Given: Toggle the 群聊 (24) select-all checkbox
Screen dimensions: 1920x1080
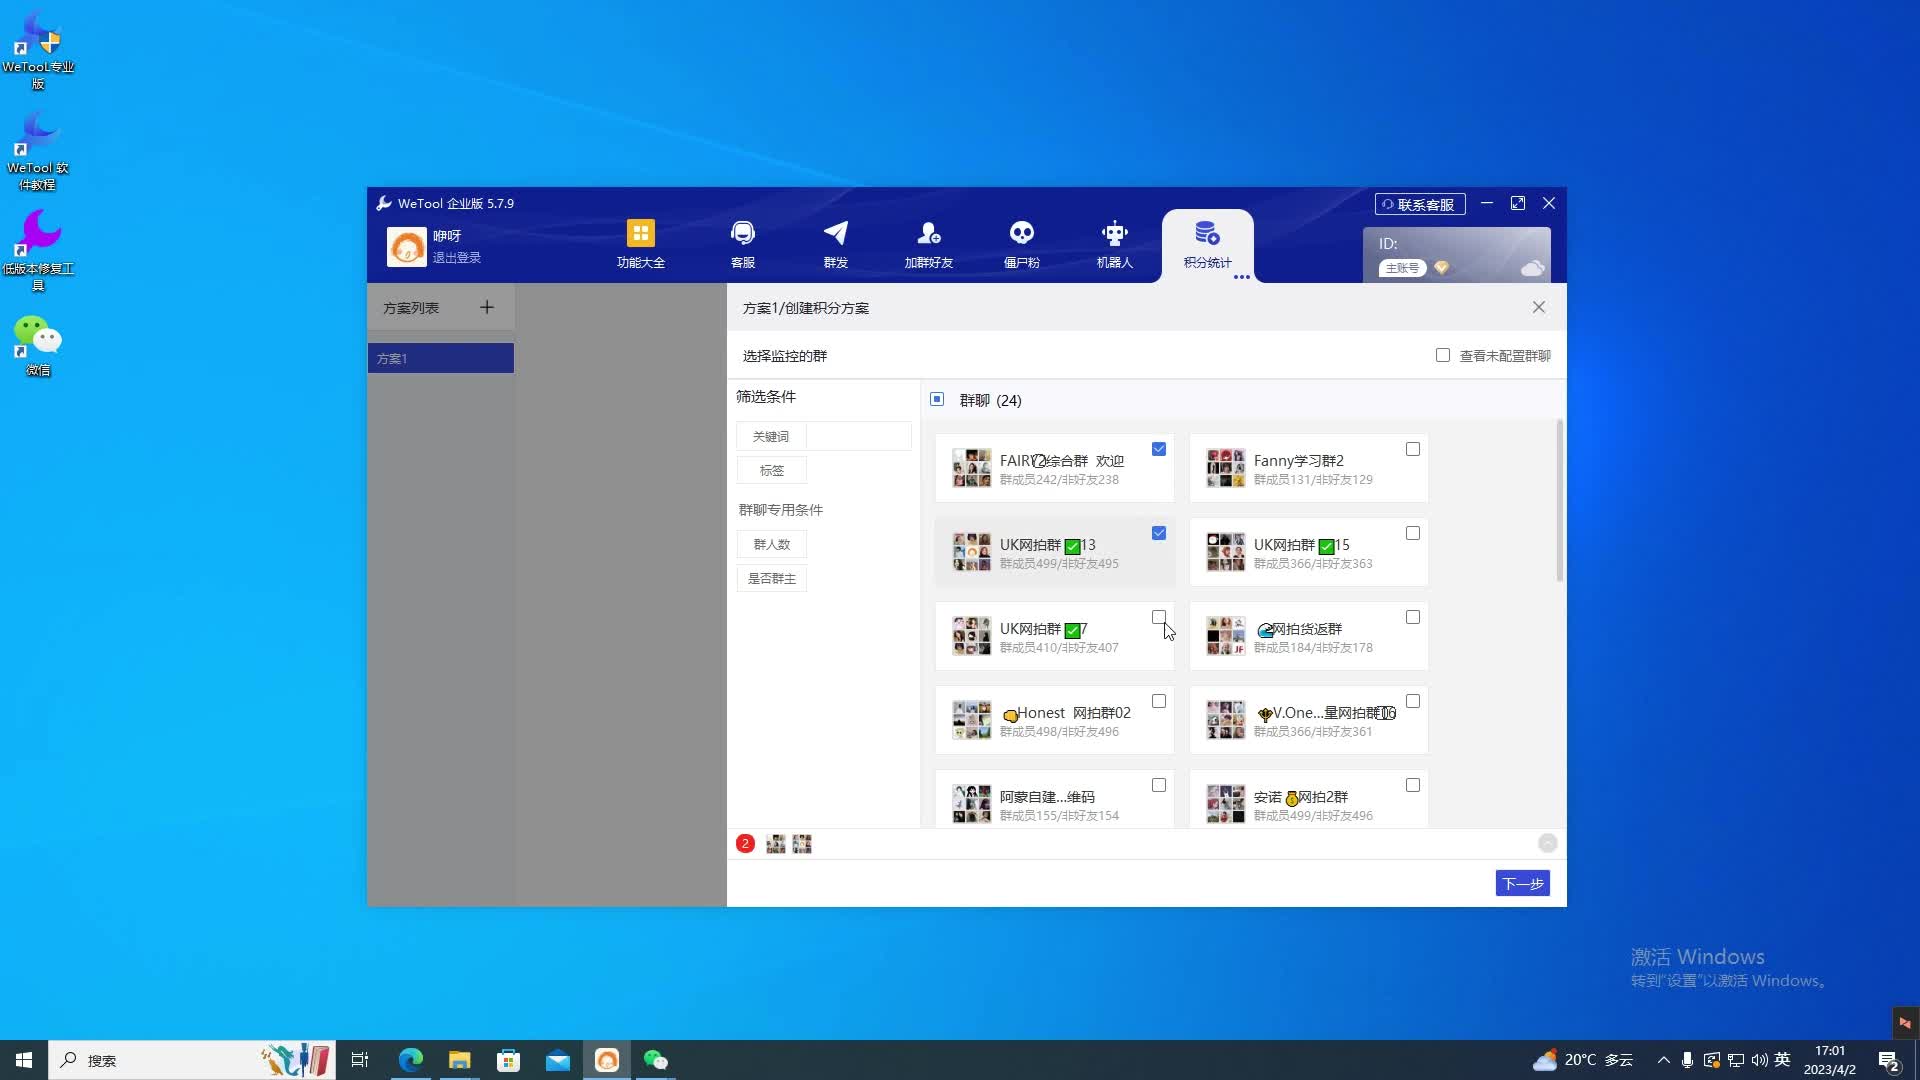Looking at the screenshot, I should click(937, 399).
